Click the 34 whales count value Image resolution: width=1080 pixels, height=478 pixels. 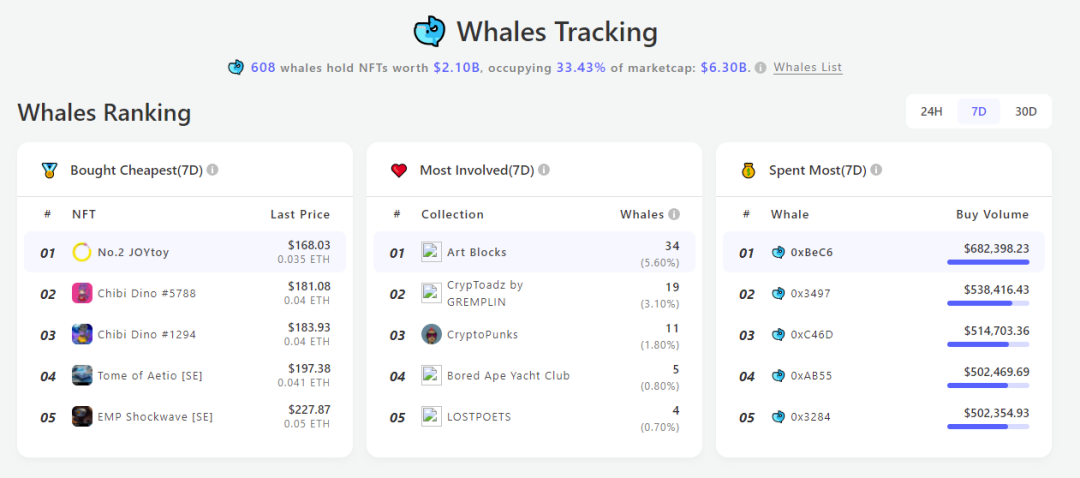pos(672,246)
